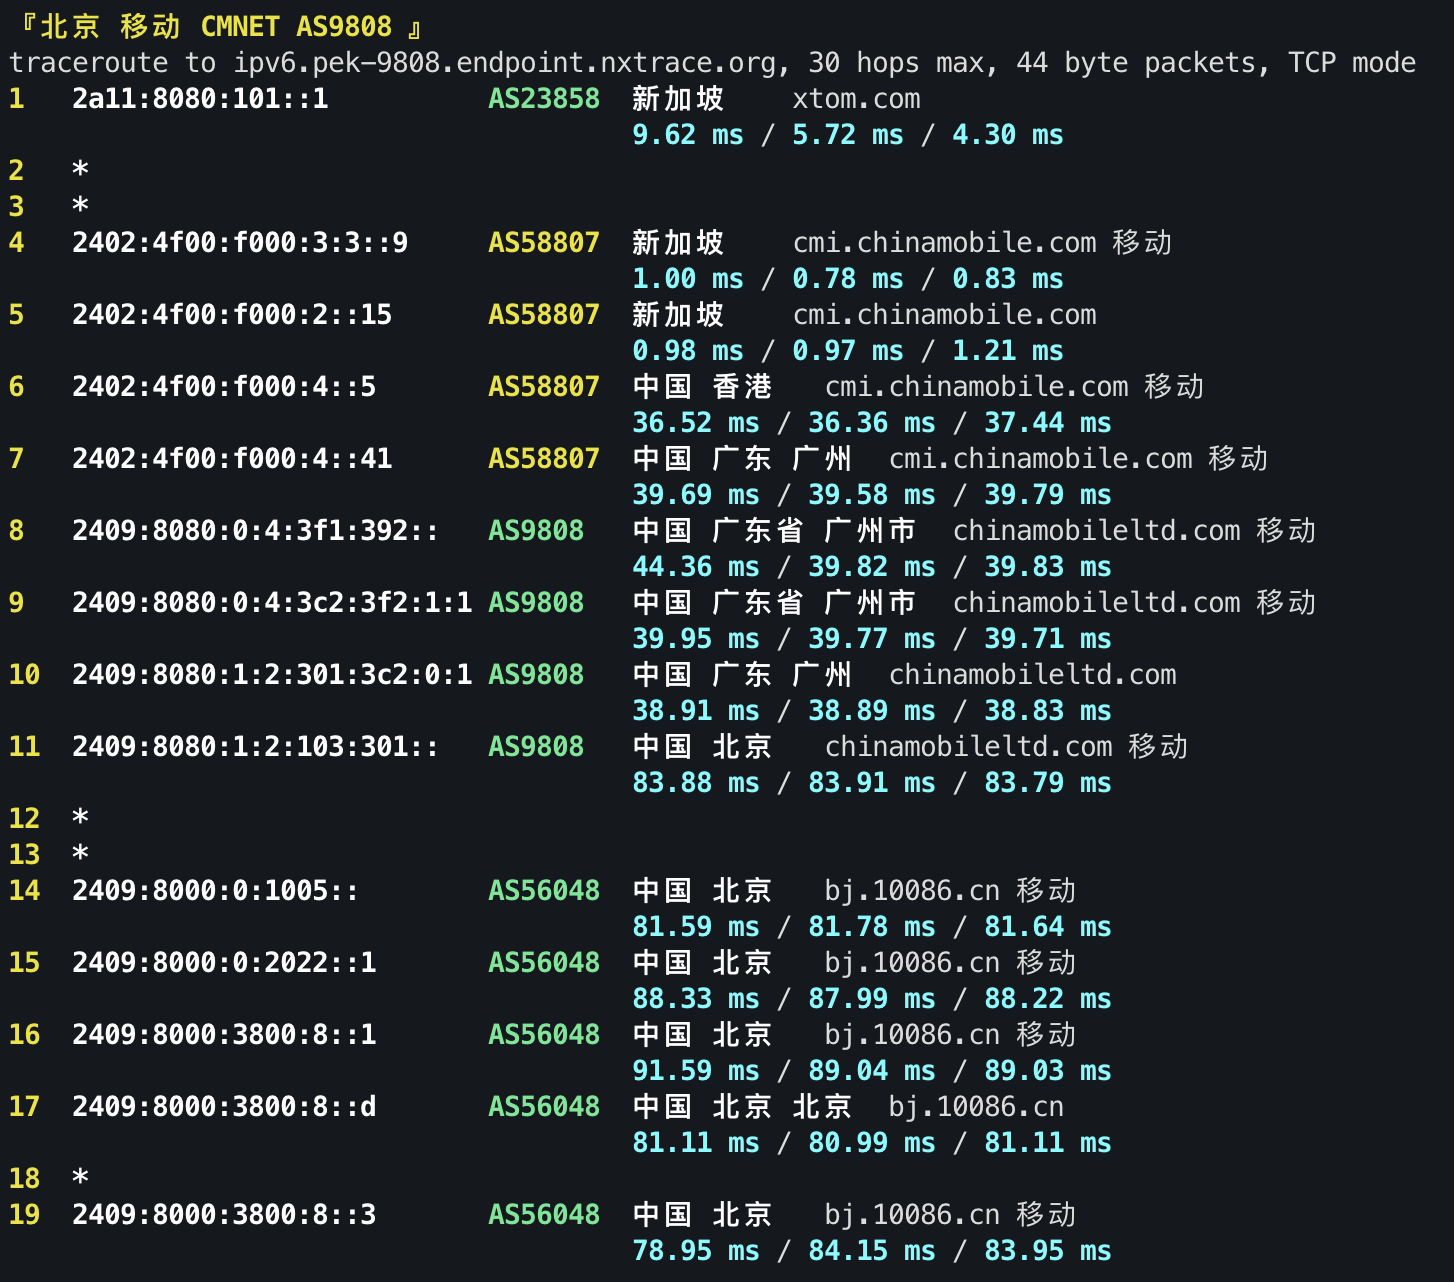This screenshot has height=1282, width=1454.
Task: Click the asterisk on hop 2
Action: click(x=80, y=169)
